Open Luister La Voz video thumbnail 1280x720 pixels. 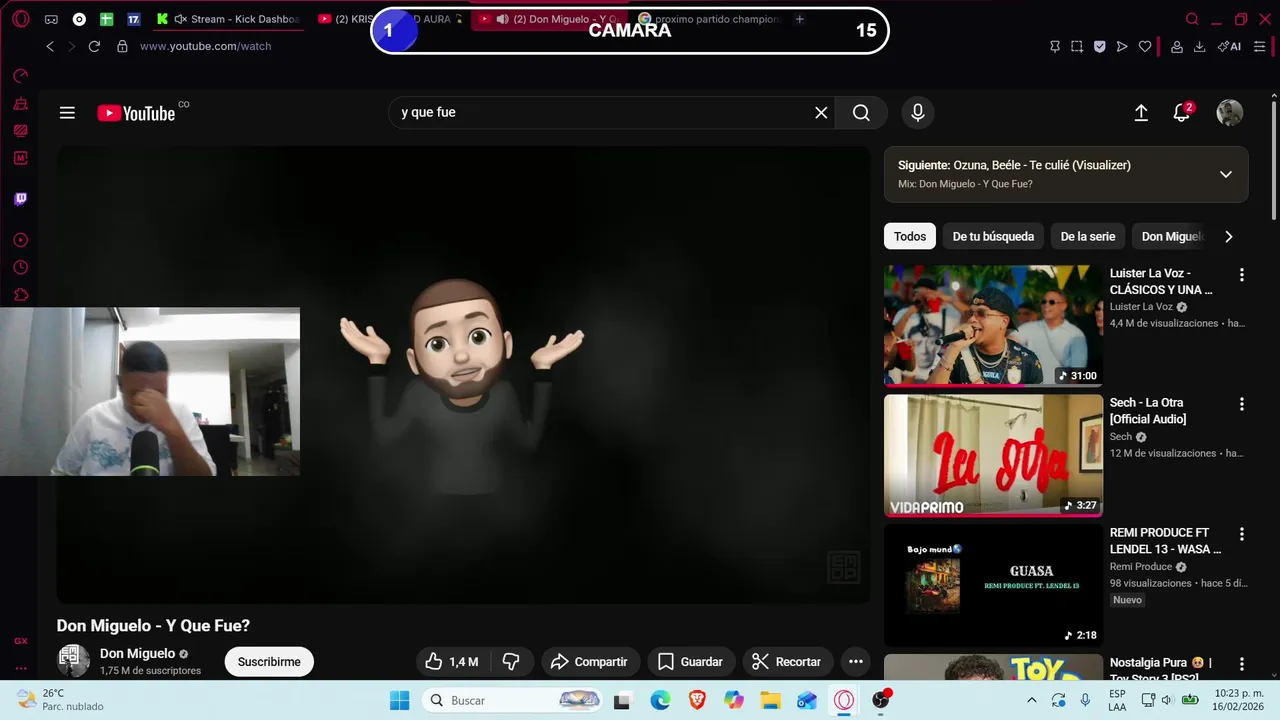[993, 325]
